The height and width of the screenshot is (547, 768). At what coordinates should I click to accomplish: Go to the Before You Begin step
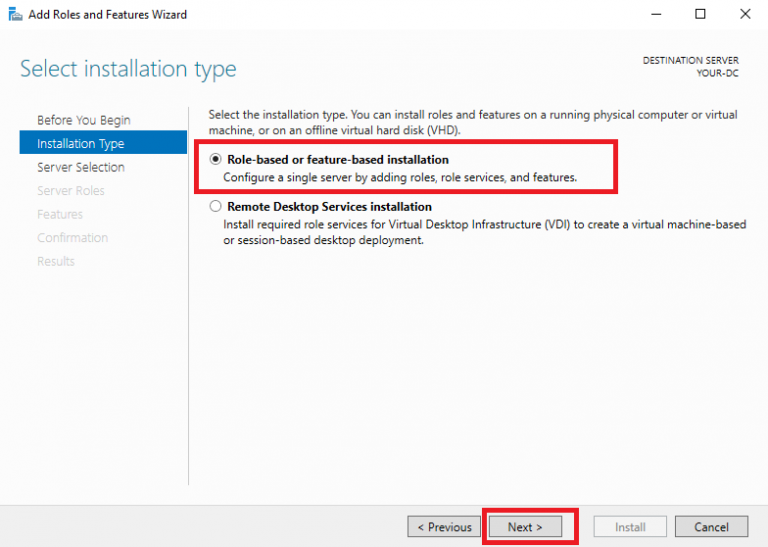click(84, 120)
